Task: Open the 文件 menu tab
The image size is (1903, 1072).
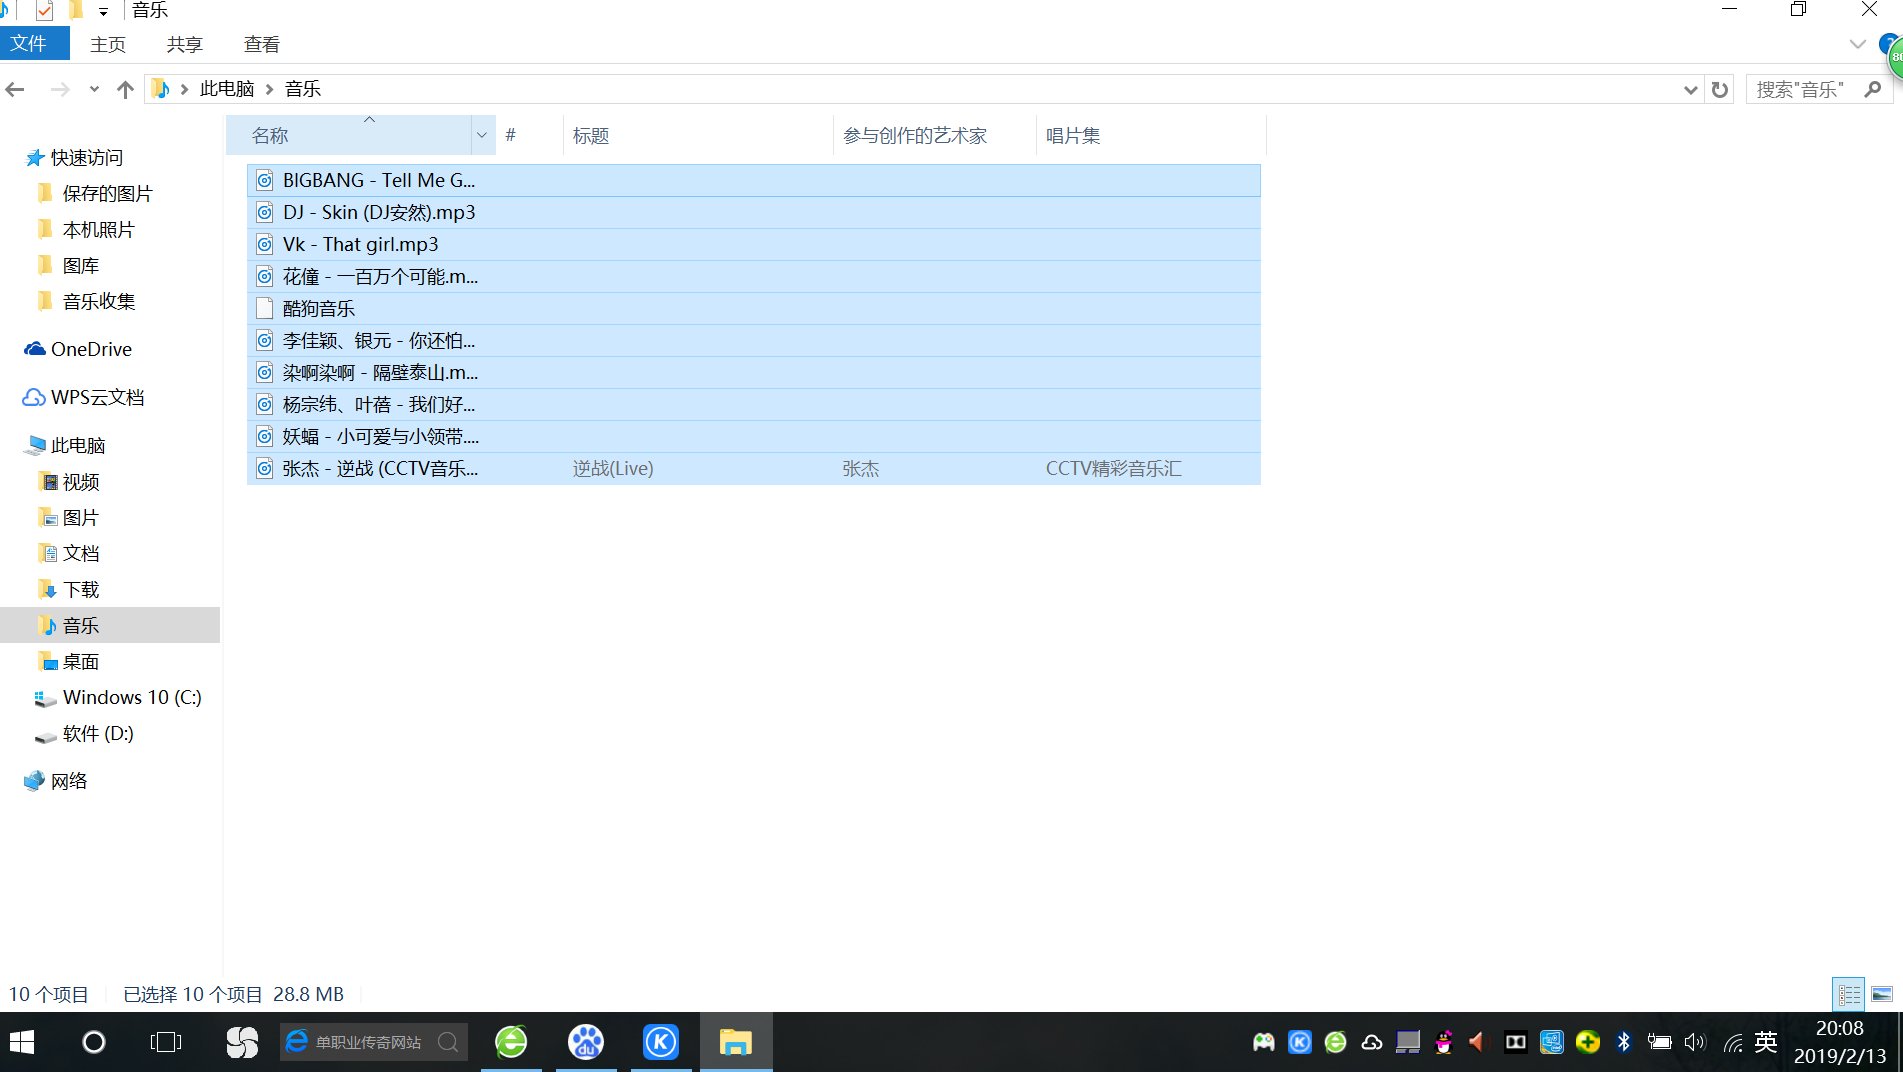Action: point(30,44)
